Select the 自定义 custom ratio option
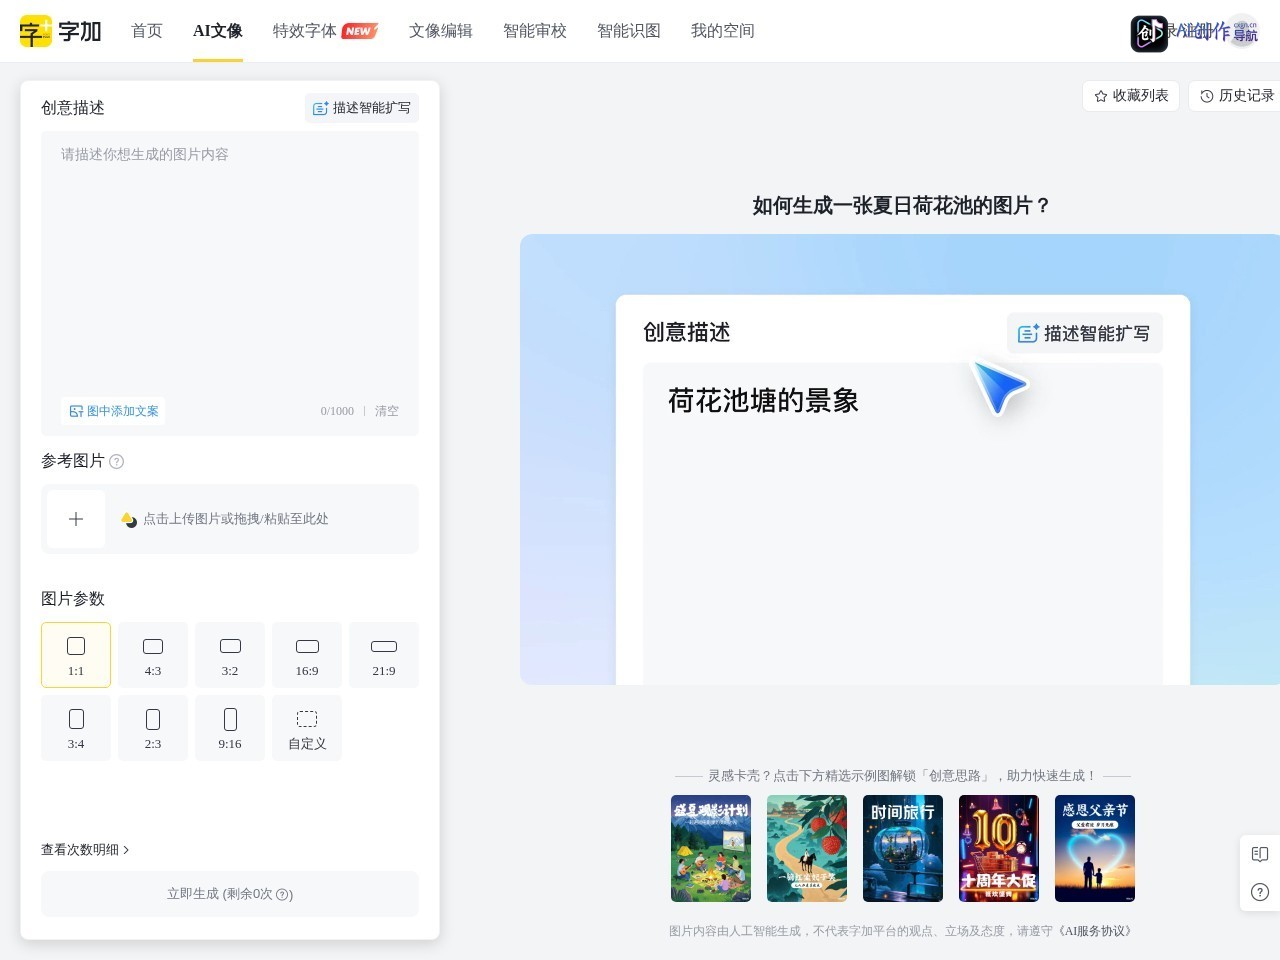Image resolution: width=1280 pixels, height=960 pixels. (x=307, y=728)
